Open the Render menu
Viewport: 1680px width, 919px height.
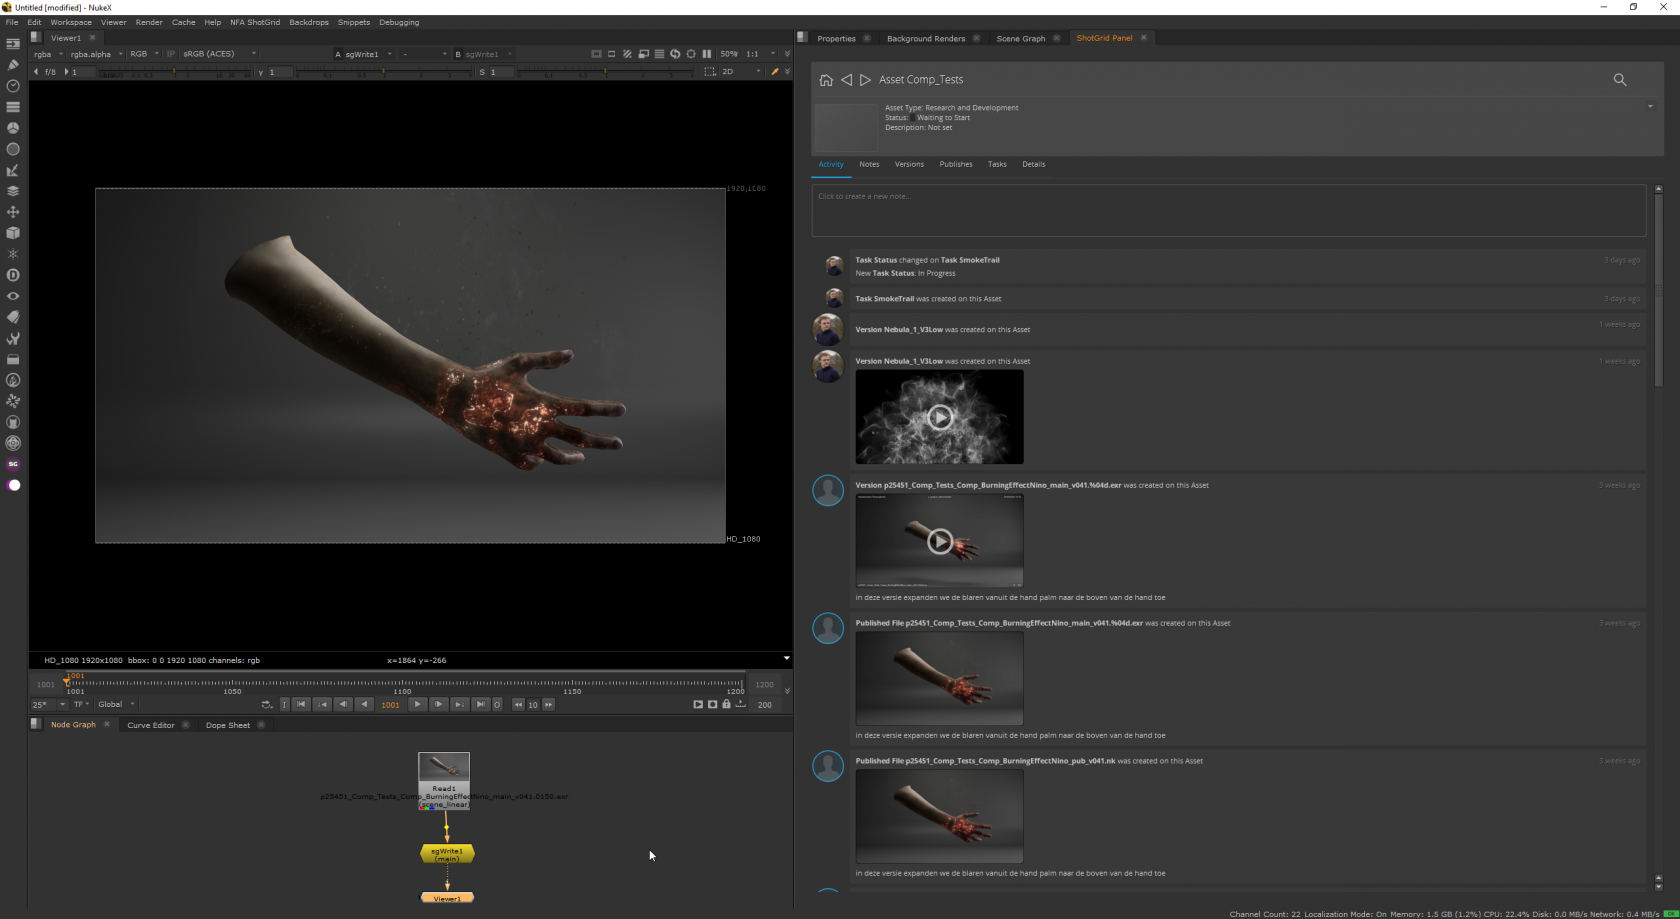pos(149,22)
